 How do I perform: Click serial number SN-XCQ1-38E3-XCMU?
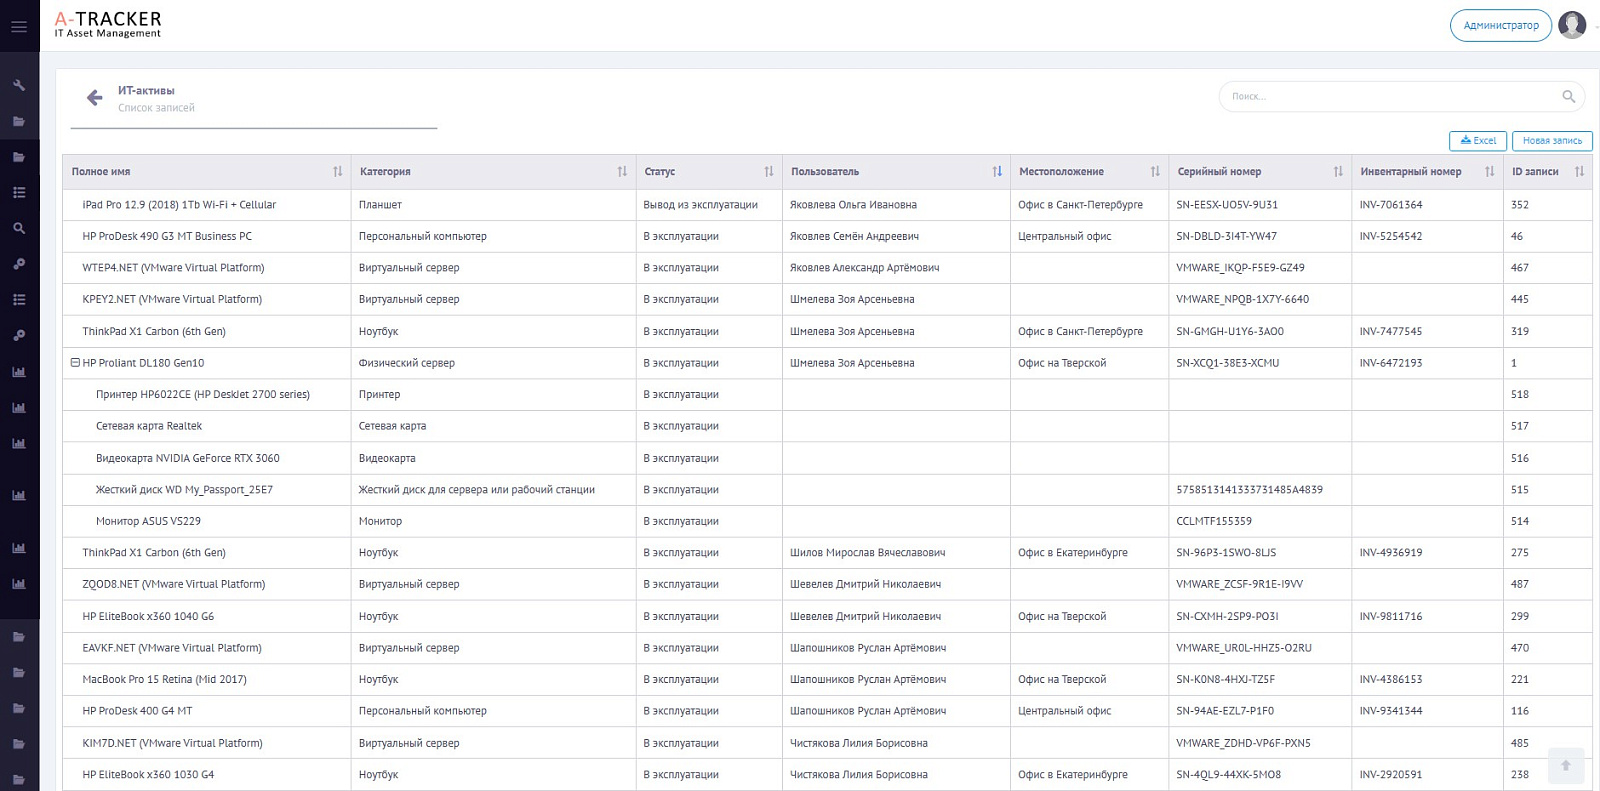point(1228,363)
